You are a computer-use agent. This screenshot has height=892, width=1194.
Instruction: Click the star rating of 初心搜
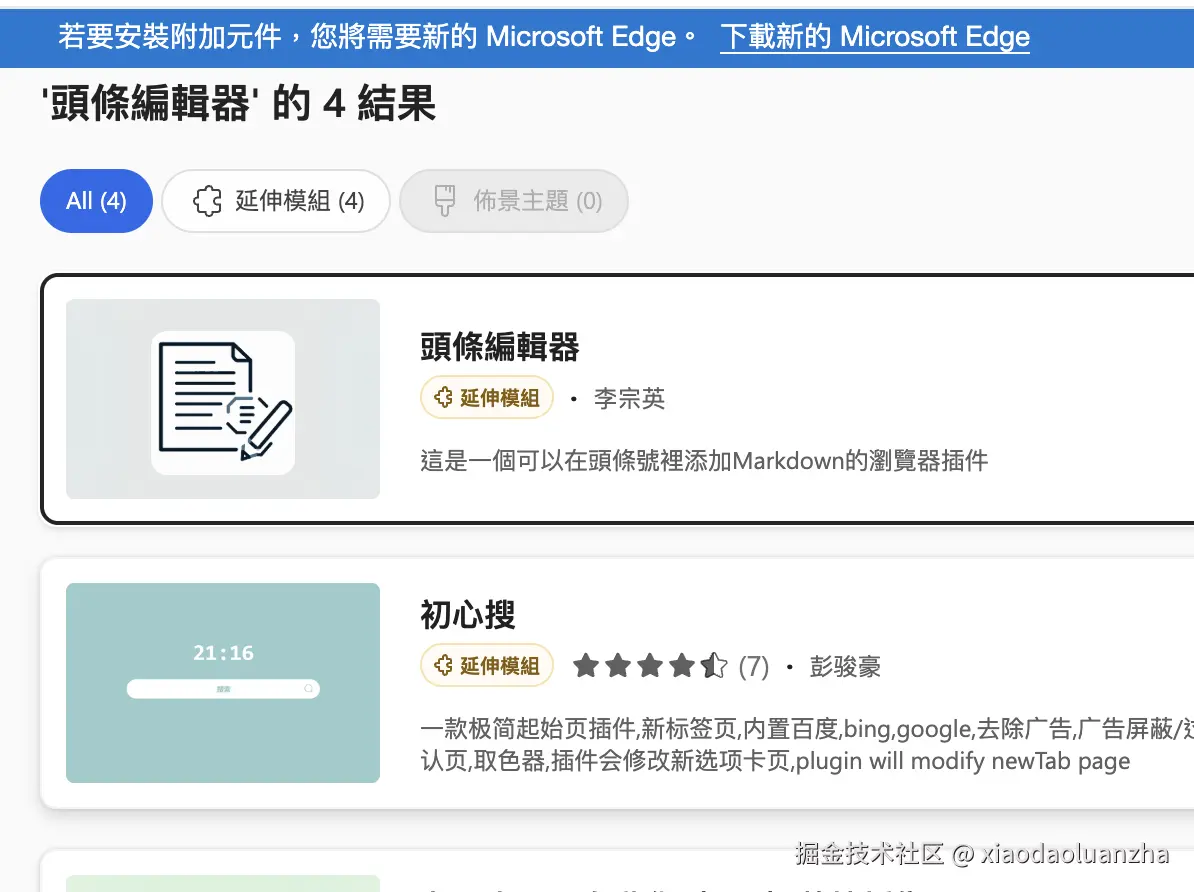pos(650,666)
